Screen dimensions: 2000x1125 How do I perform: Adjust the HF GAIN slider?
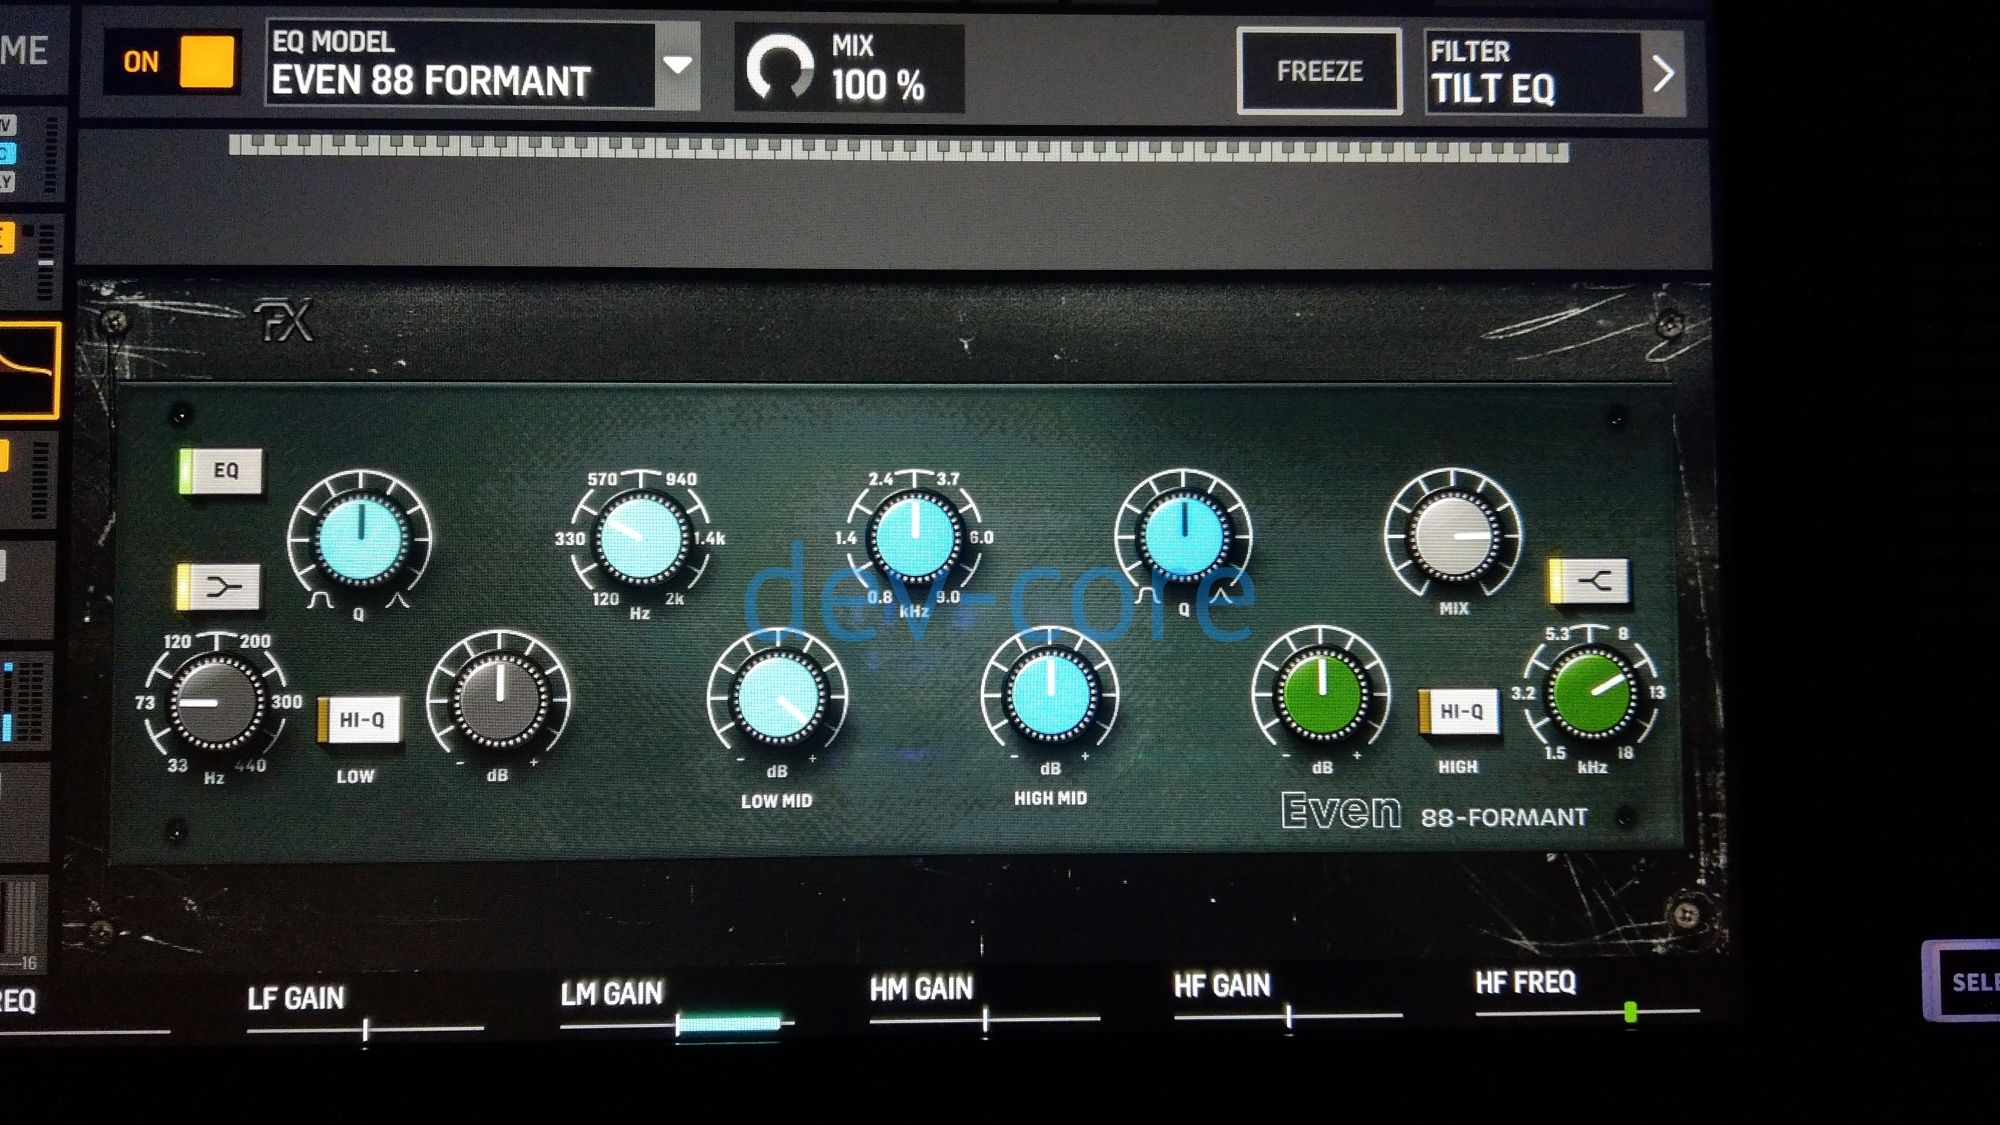point(1289,1017)
